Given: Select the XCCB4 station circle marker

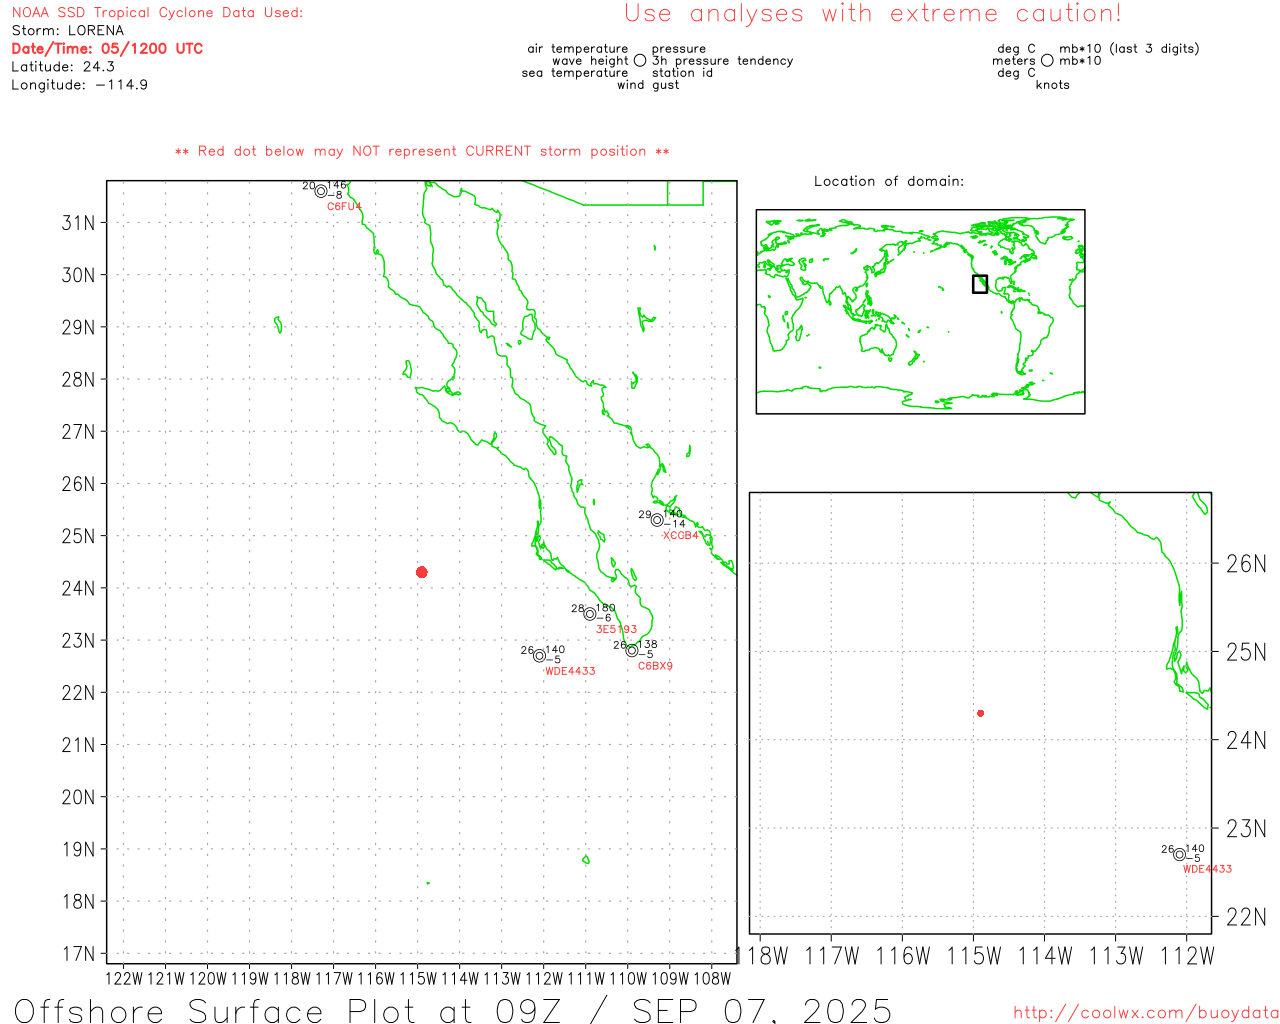Looking at the screenshot, I should tap(657, 520).
